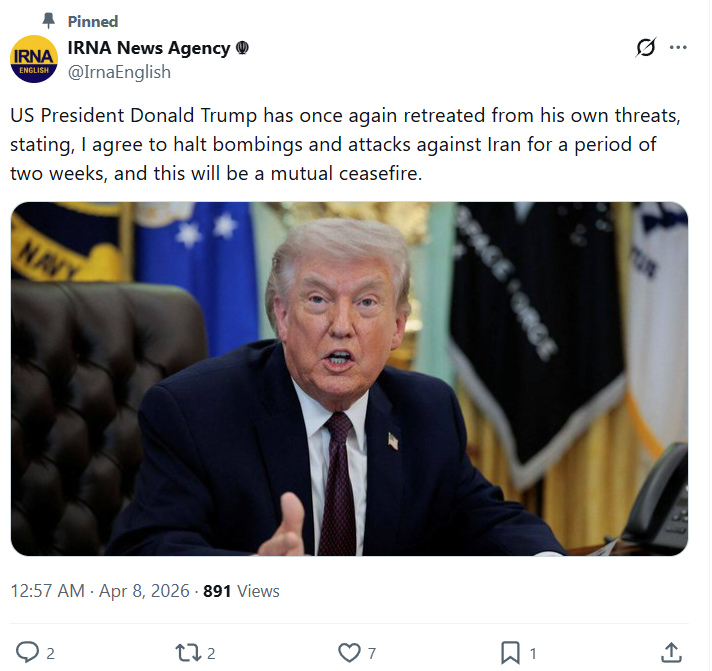The width and height of the screenshot is (712, 671).
Task: Like the post with the heart icon
Action: 349,653
